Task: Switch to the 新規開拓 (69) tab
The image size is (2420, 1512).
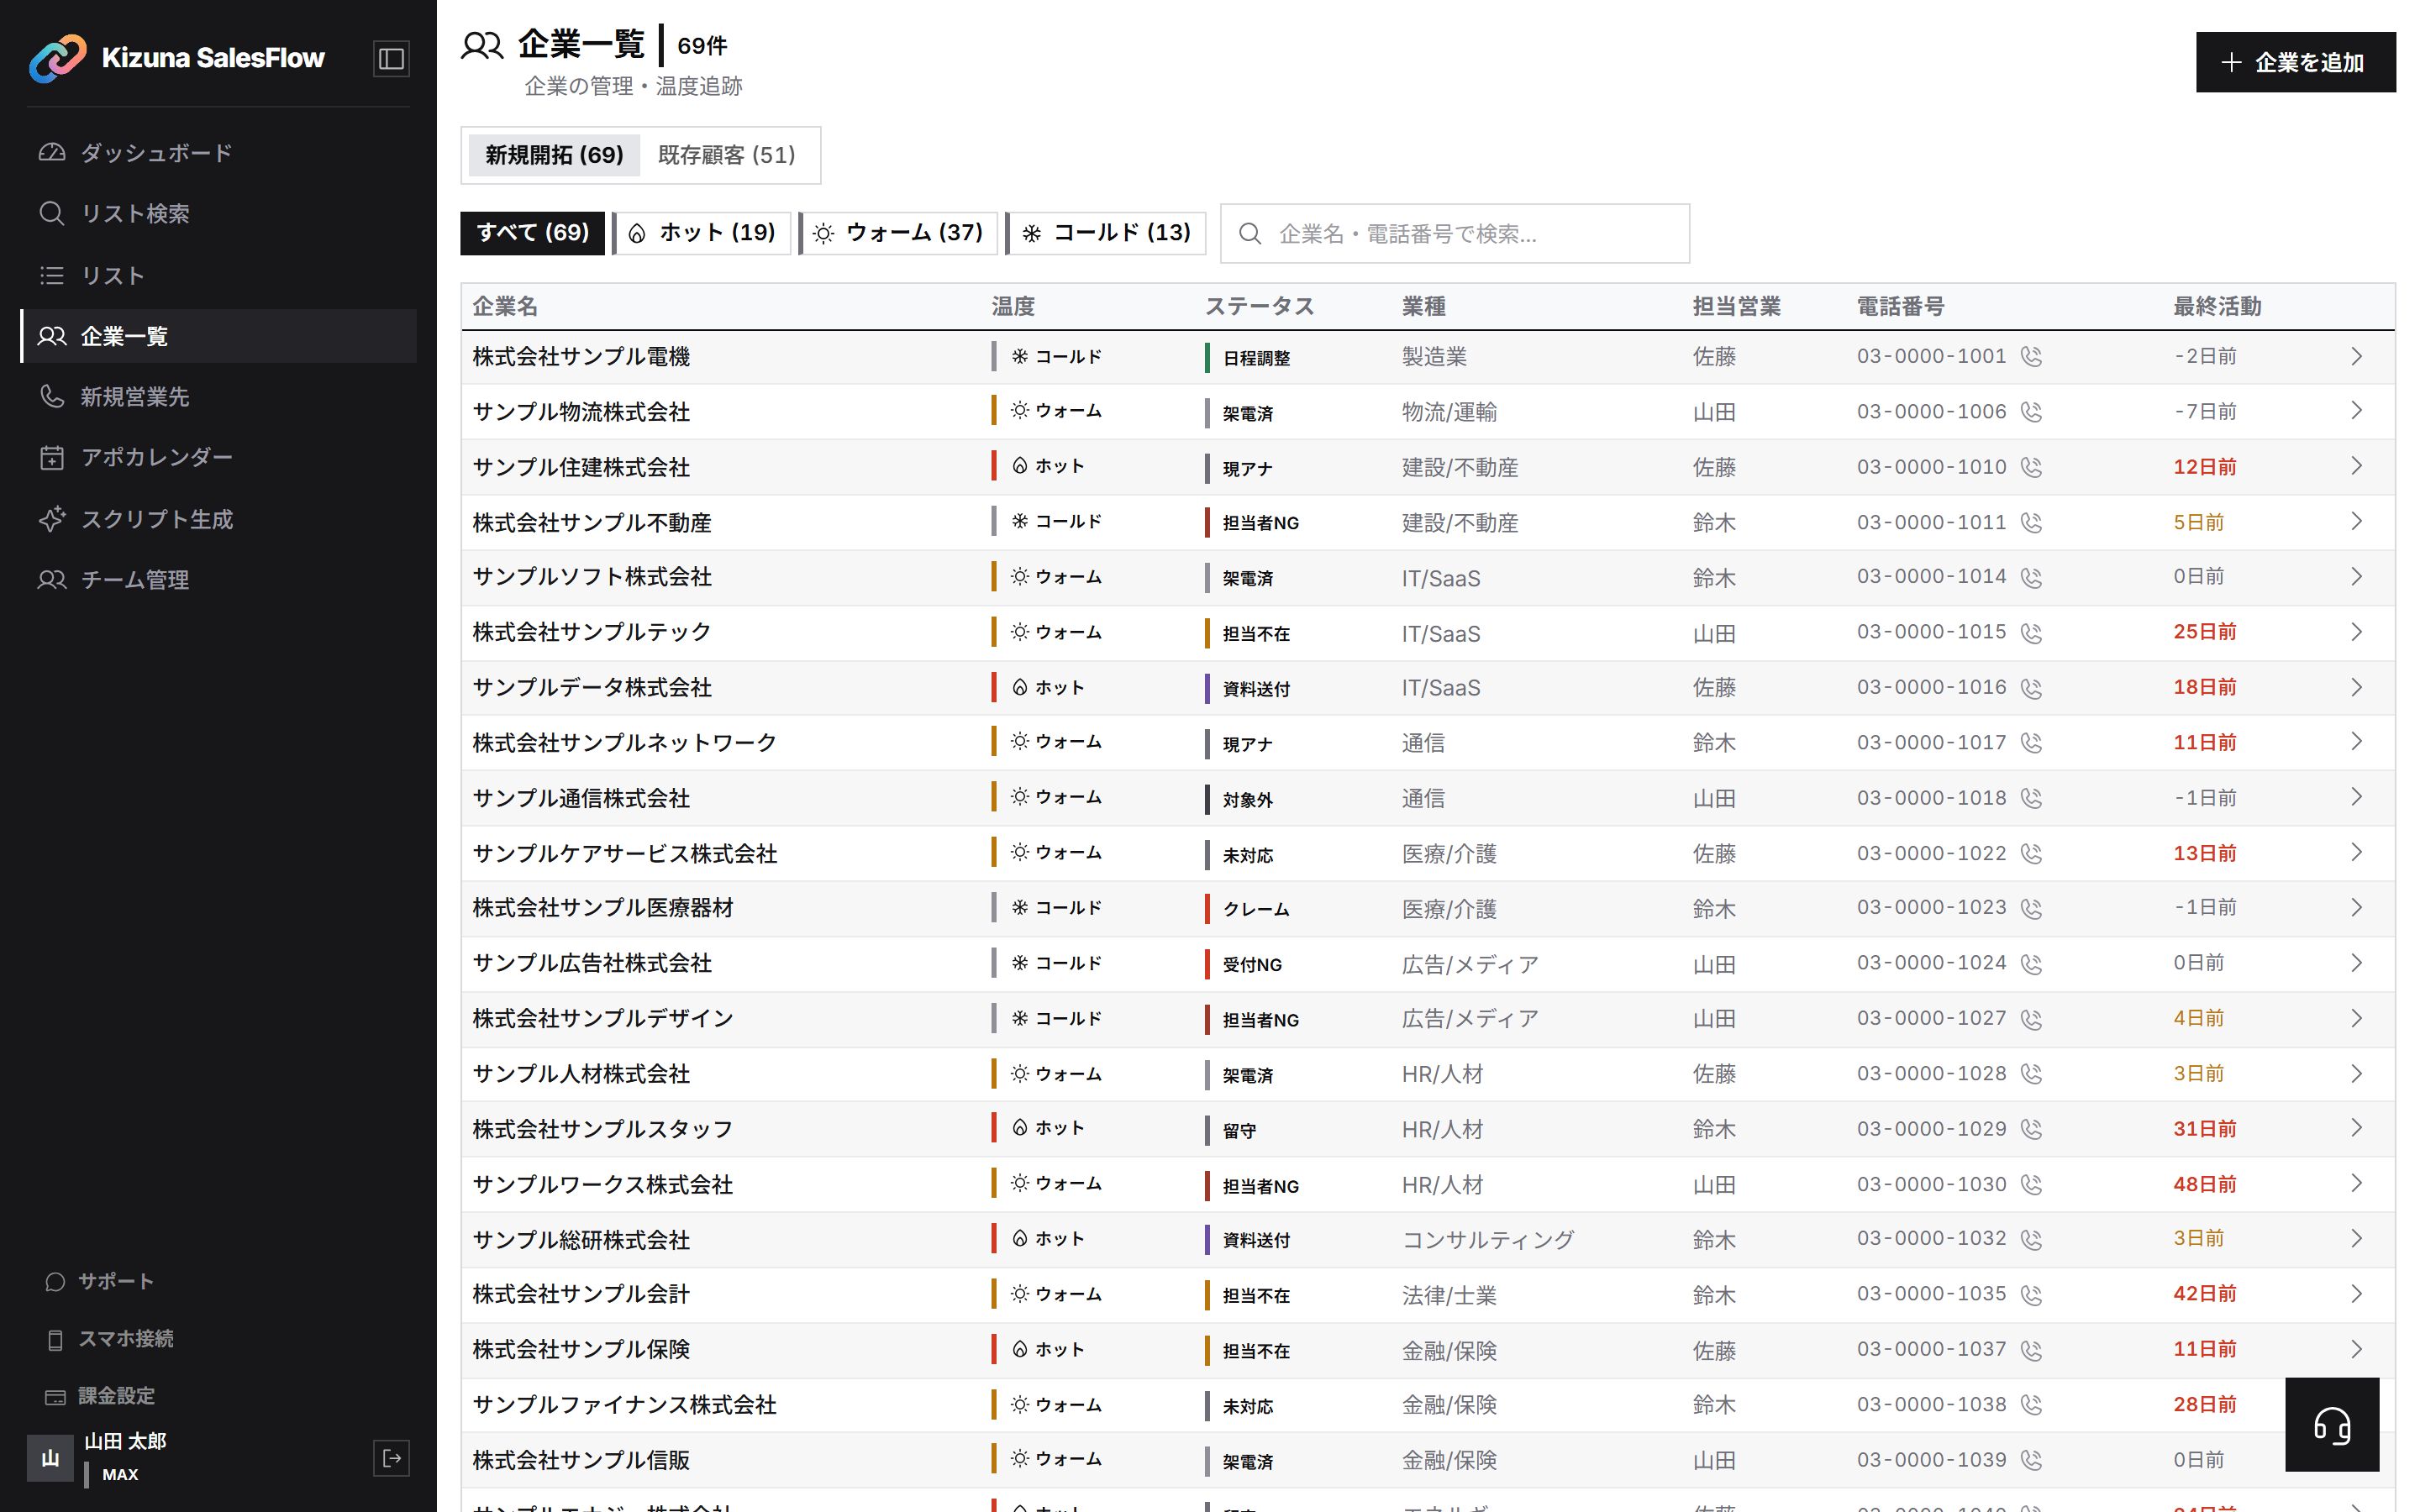Action: pos(554,155)
